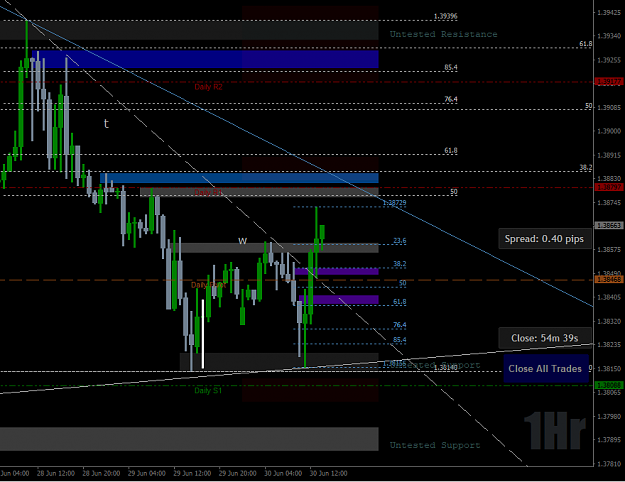The height and width of the screenshot is (482, 625).
Task: Click the 1.39000 price scale value
Action: click(x=609, y=131)
